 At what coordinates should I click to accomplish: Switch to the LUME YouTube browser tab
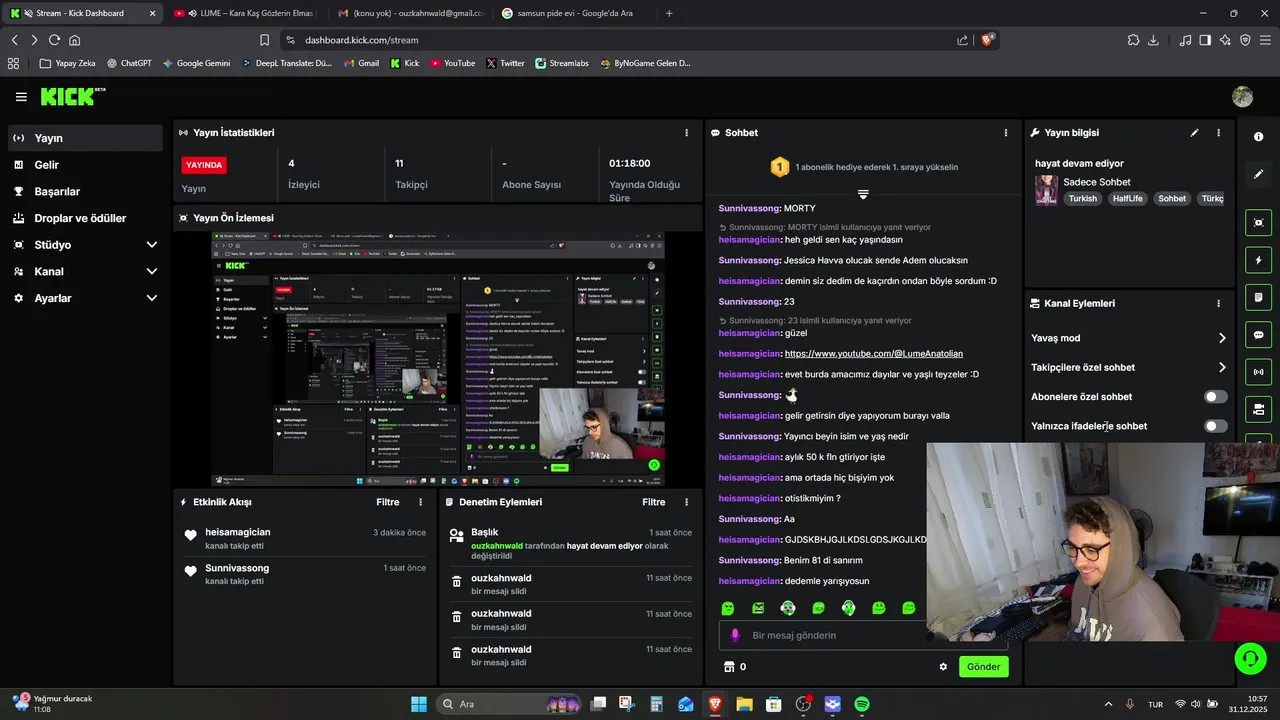tap(246, 13)
